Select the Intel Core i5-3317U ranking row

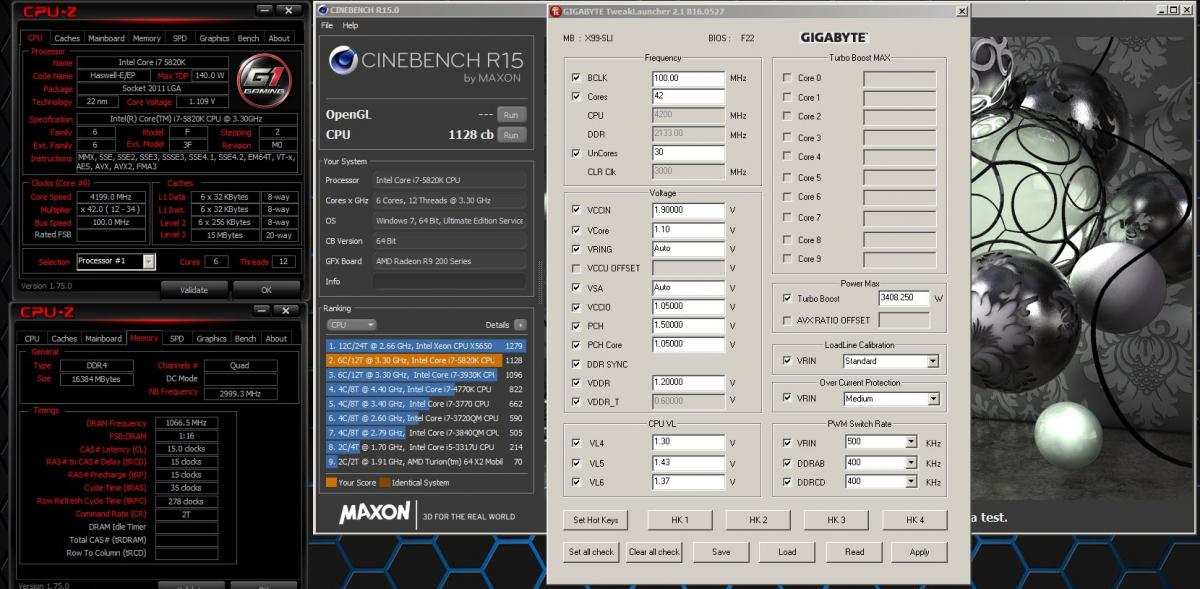pos(425,447)
